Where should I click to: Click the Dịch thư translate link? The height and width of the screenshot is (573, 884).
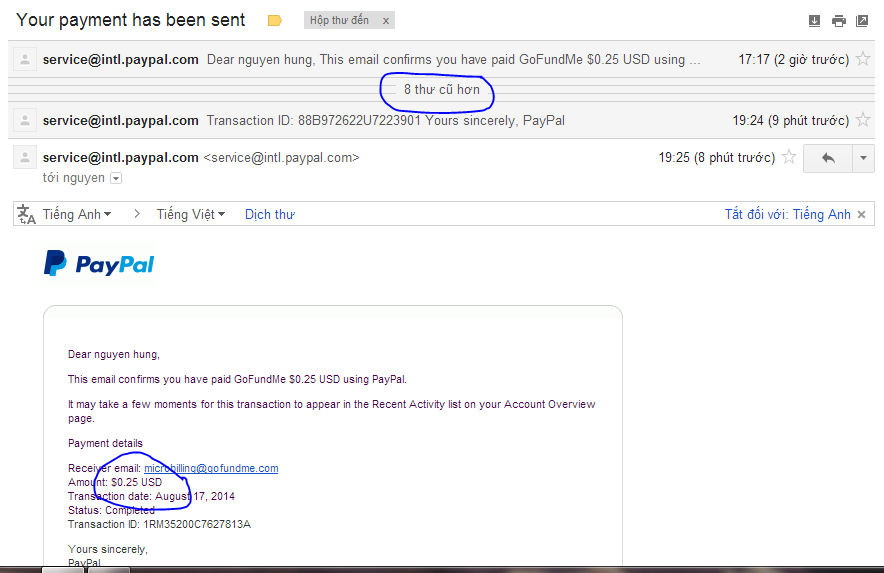coord(269,214)
